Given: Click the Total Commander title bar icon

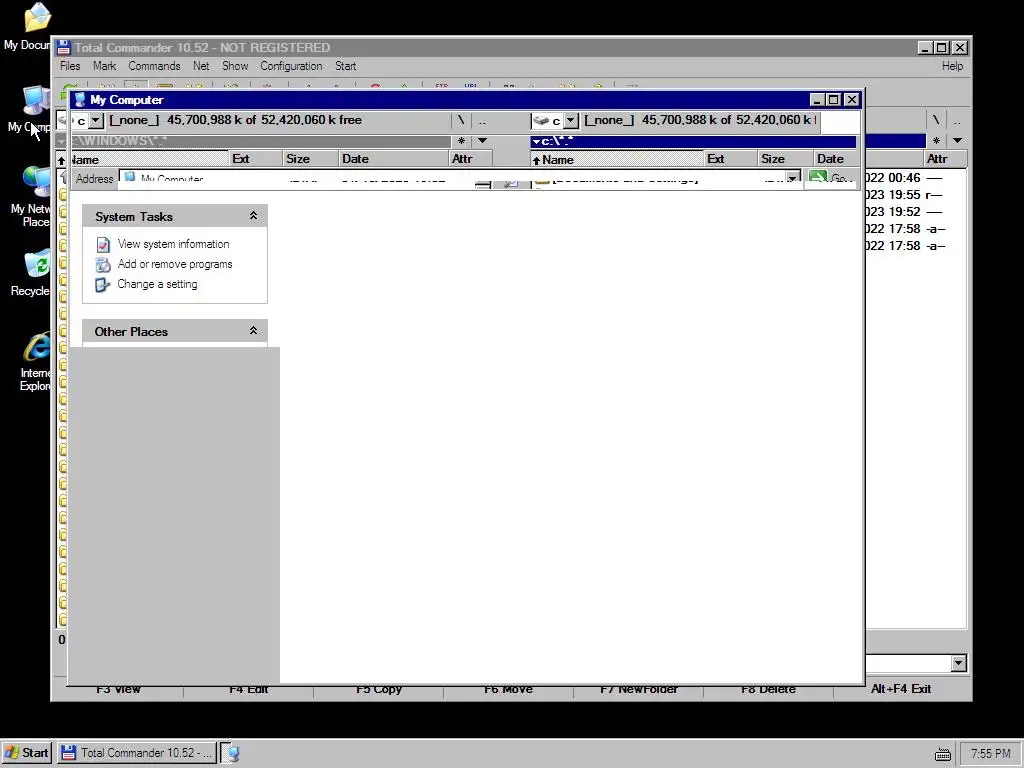Looking at the screenshot, I should click(x=63, y=48).
